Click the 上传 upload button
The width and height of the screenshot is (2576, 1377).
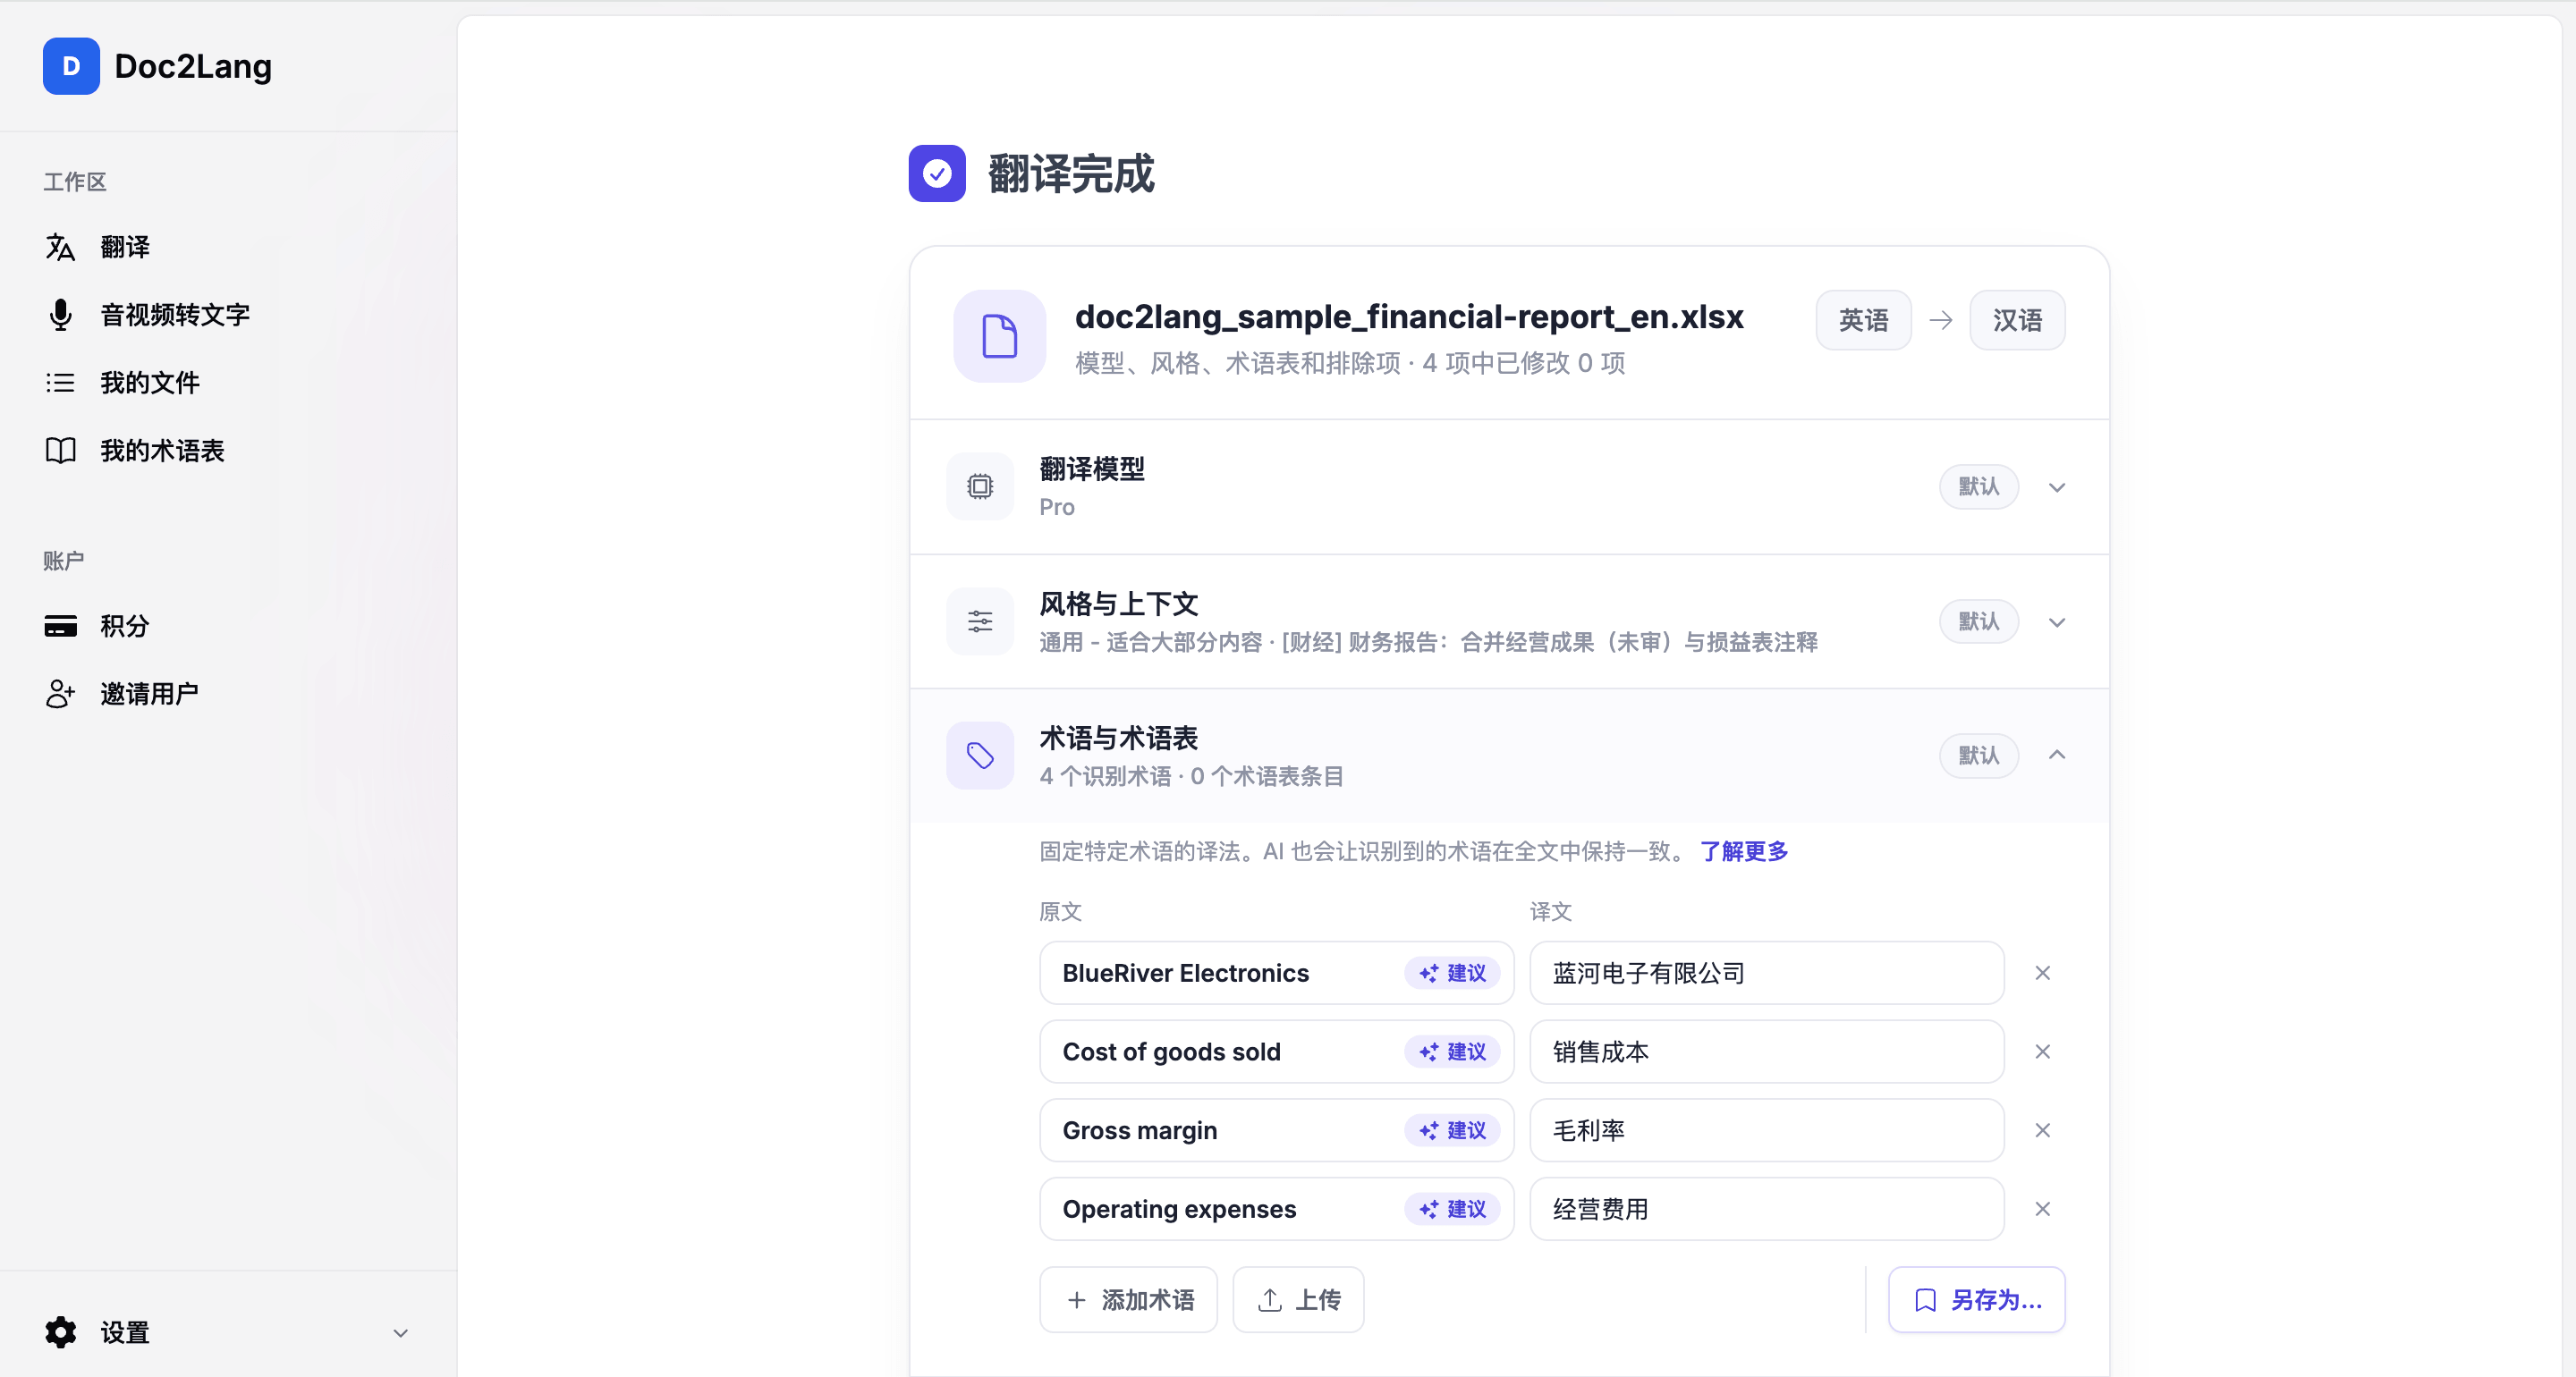click(1298, 1300)
